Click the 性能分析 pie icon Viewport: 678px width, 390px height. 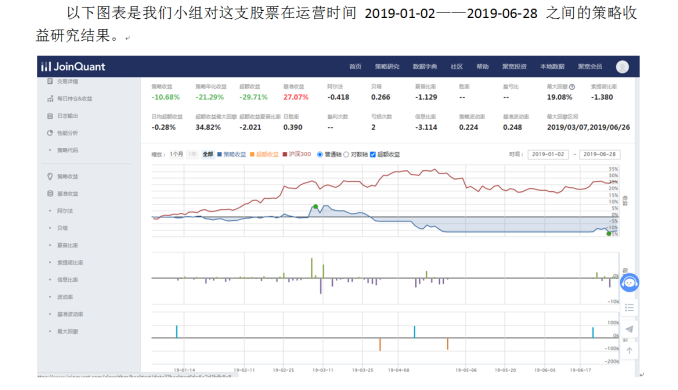coord(50,133)
